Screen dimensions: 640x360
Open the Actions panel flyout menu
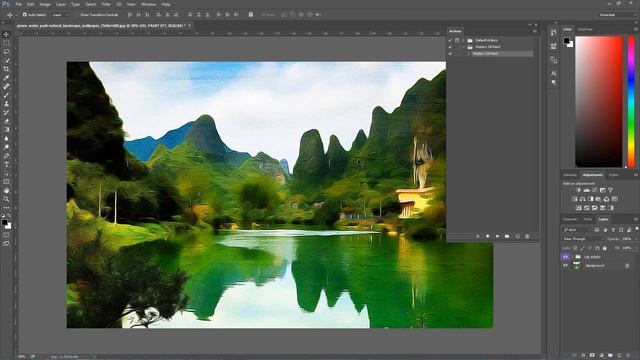(x=535, y=31)
